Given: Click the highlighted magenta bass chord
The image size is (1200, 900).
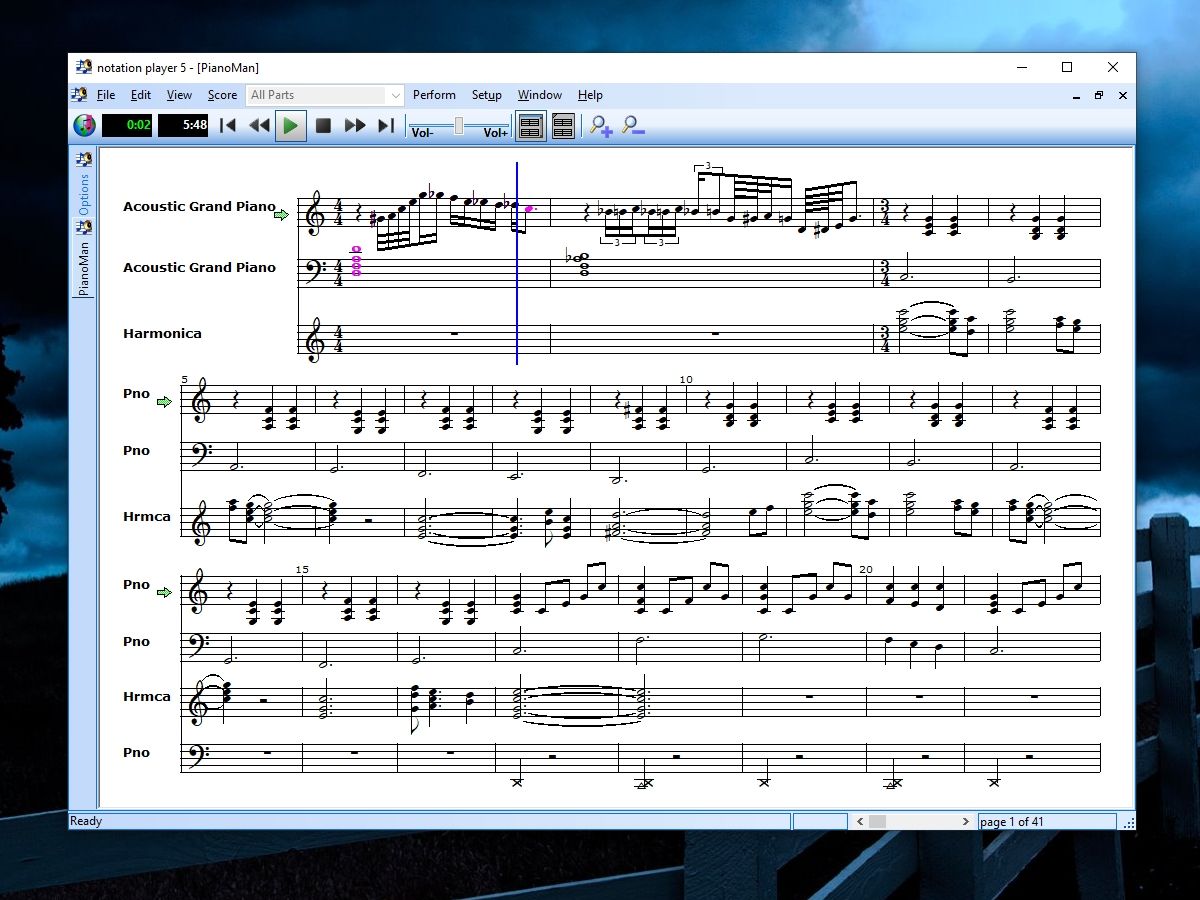Looking at the screenshot, I should click(x=356, y=262).
